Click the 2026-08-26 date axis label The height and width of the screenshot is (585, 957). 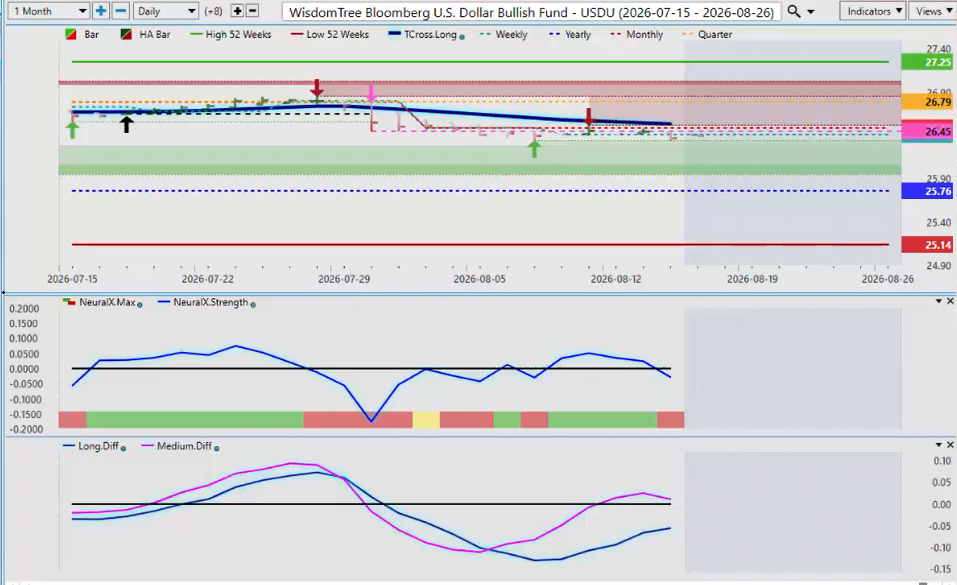coord(887,279)
